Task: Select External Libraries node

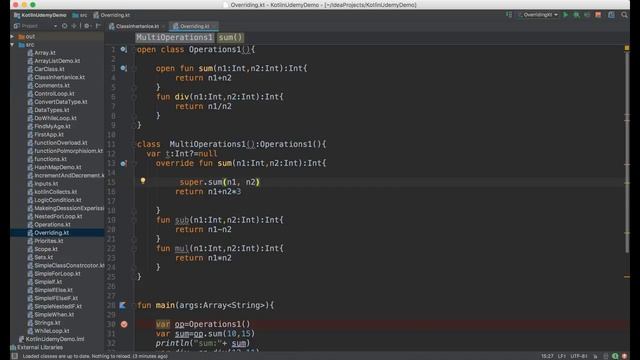Action: click(36, 347)
